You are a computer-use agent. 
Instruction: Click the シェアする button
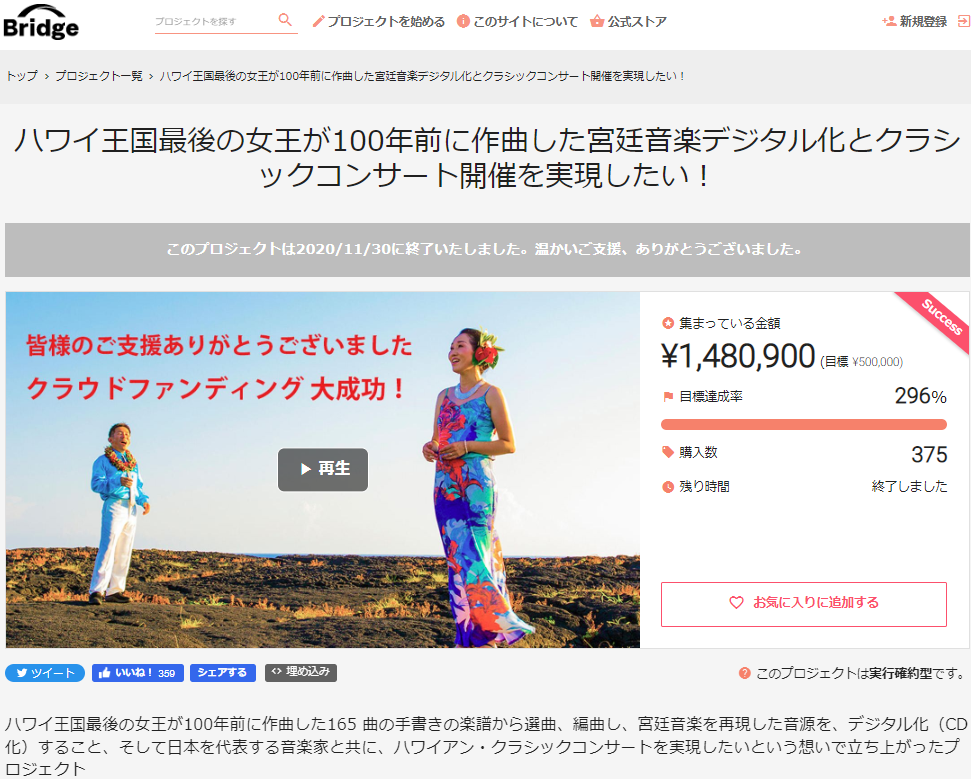[x=223, y=673]
